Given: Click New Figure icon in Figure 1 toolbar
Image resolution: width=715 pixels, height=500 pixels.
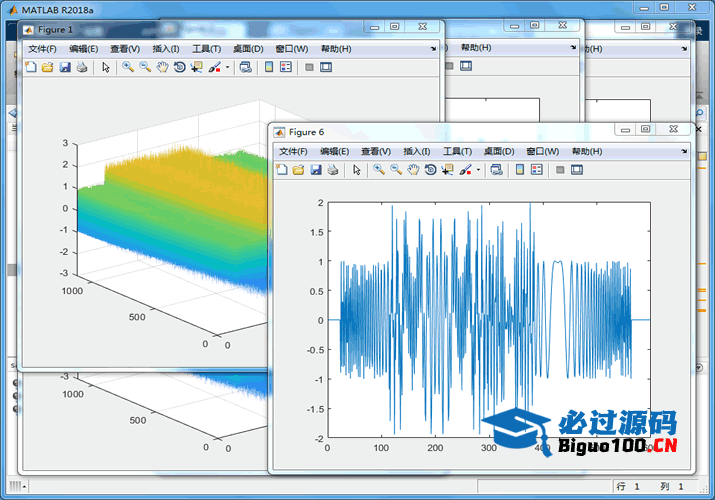Looking at the screenshot, I should tap(31, 67).
